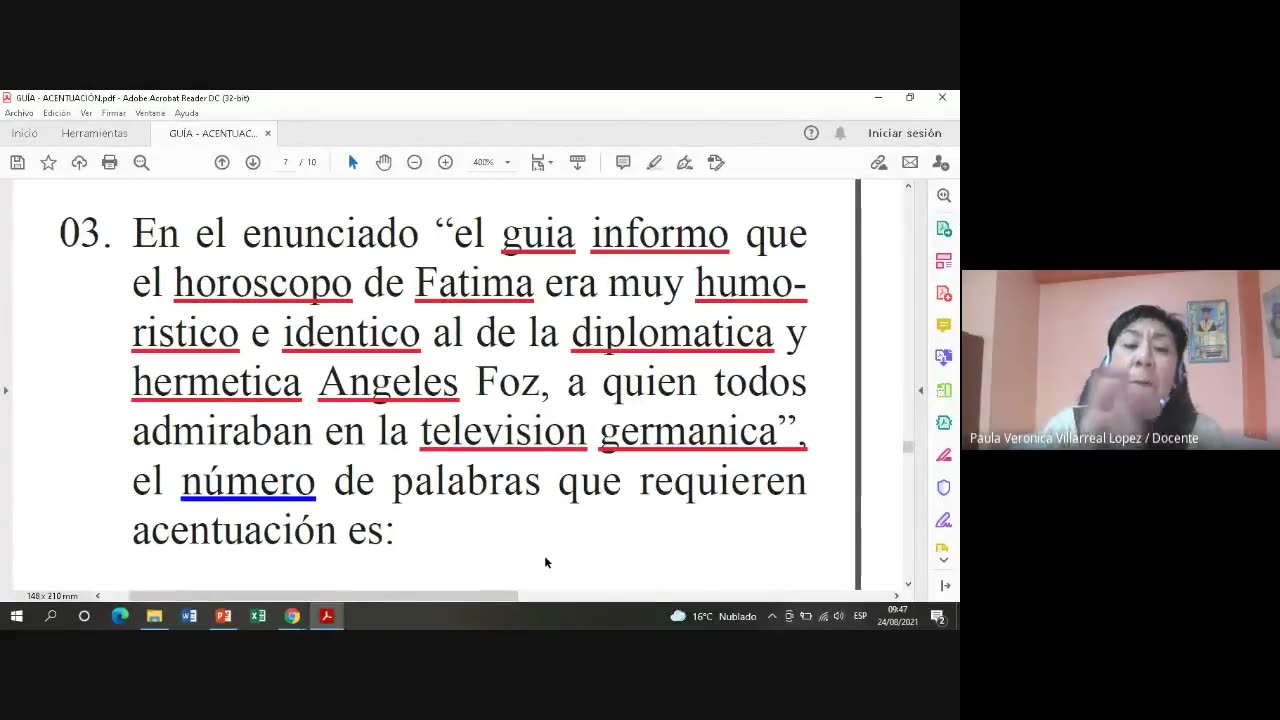
Task: Select the GUÍA - ACENTUAC... document tab
Action: click(213, 133)
